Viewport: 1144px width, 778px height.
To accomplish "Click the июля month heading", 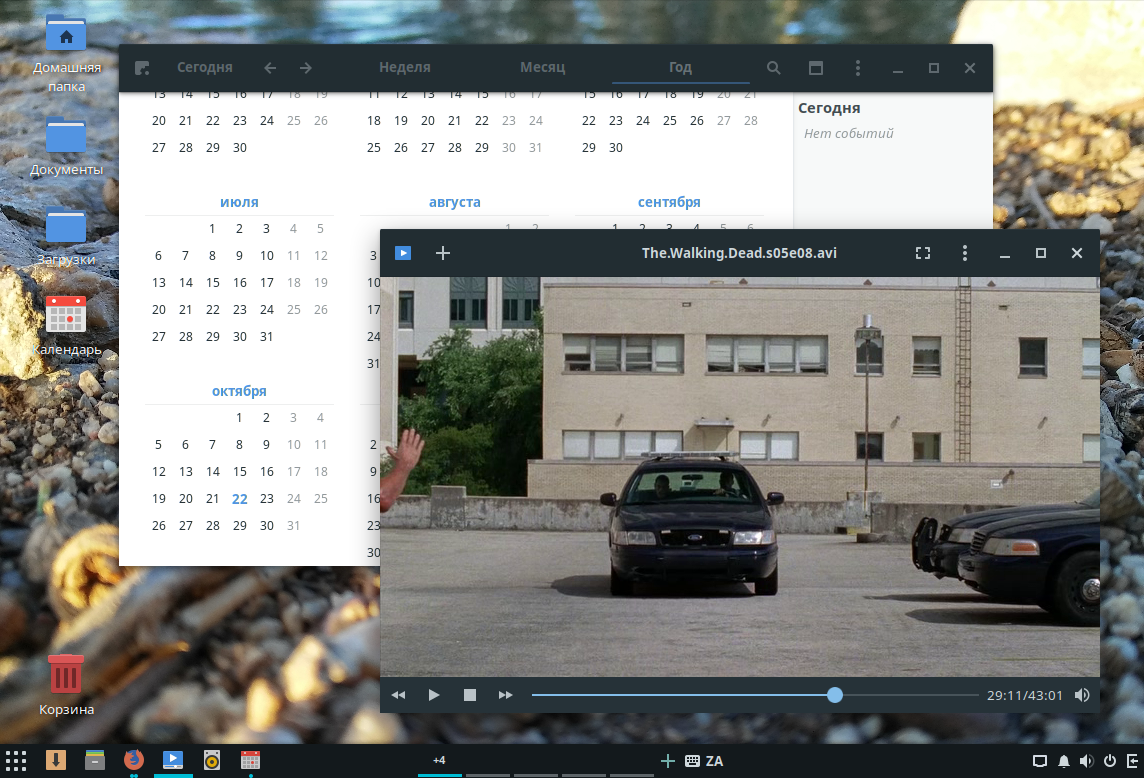I will [239, 202].
